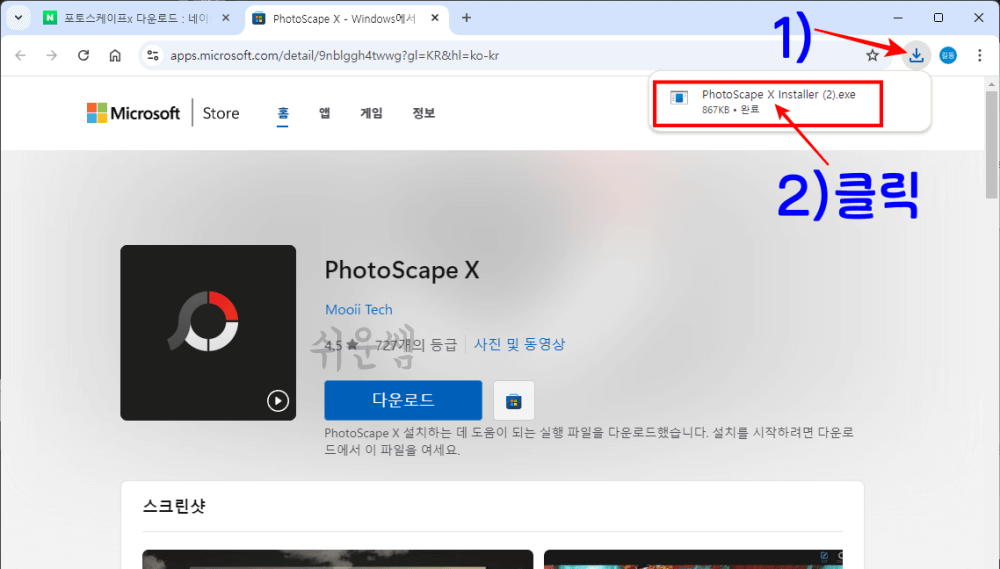Open a new browser tab
1000x569 pixels.
[466, 18]
